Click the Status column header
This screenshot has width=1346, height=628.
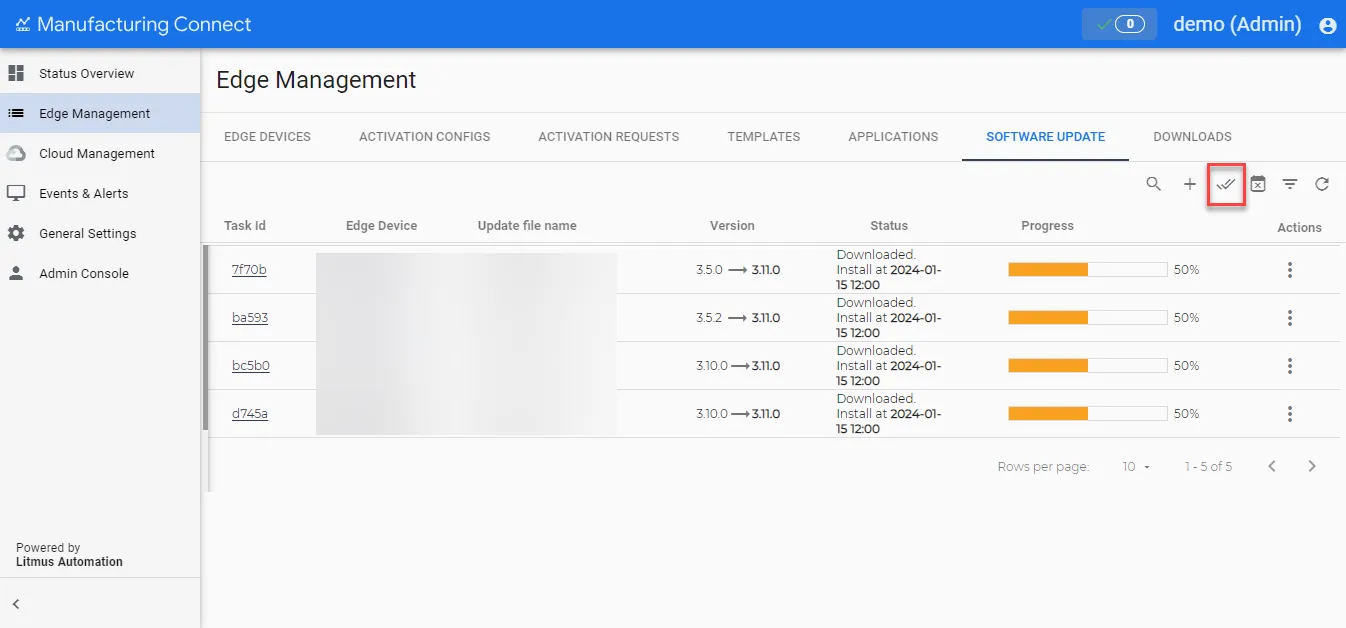click(x=889, y=226)
